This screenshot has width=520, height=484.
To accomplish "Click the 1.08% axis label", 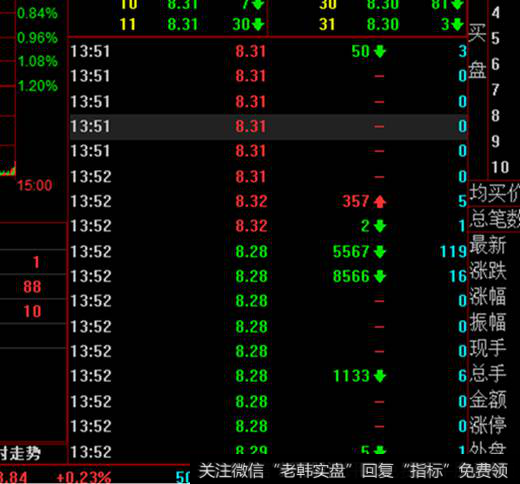I will 38,62.
